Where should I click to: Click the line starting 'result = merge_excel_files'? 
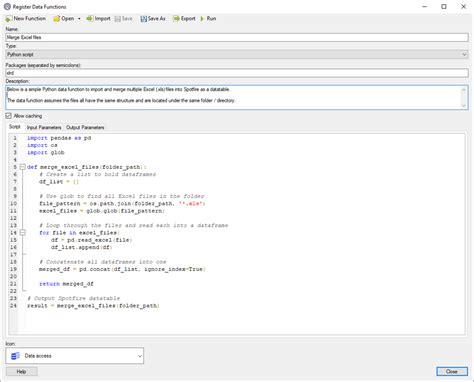pos(93,306)
